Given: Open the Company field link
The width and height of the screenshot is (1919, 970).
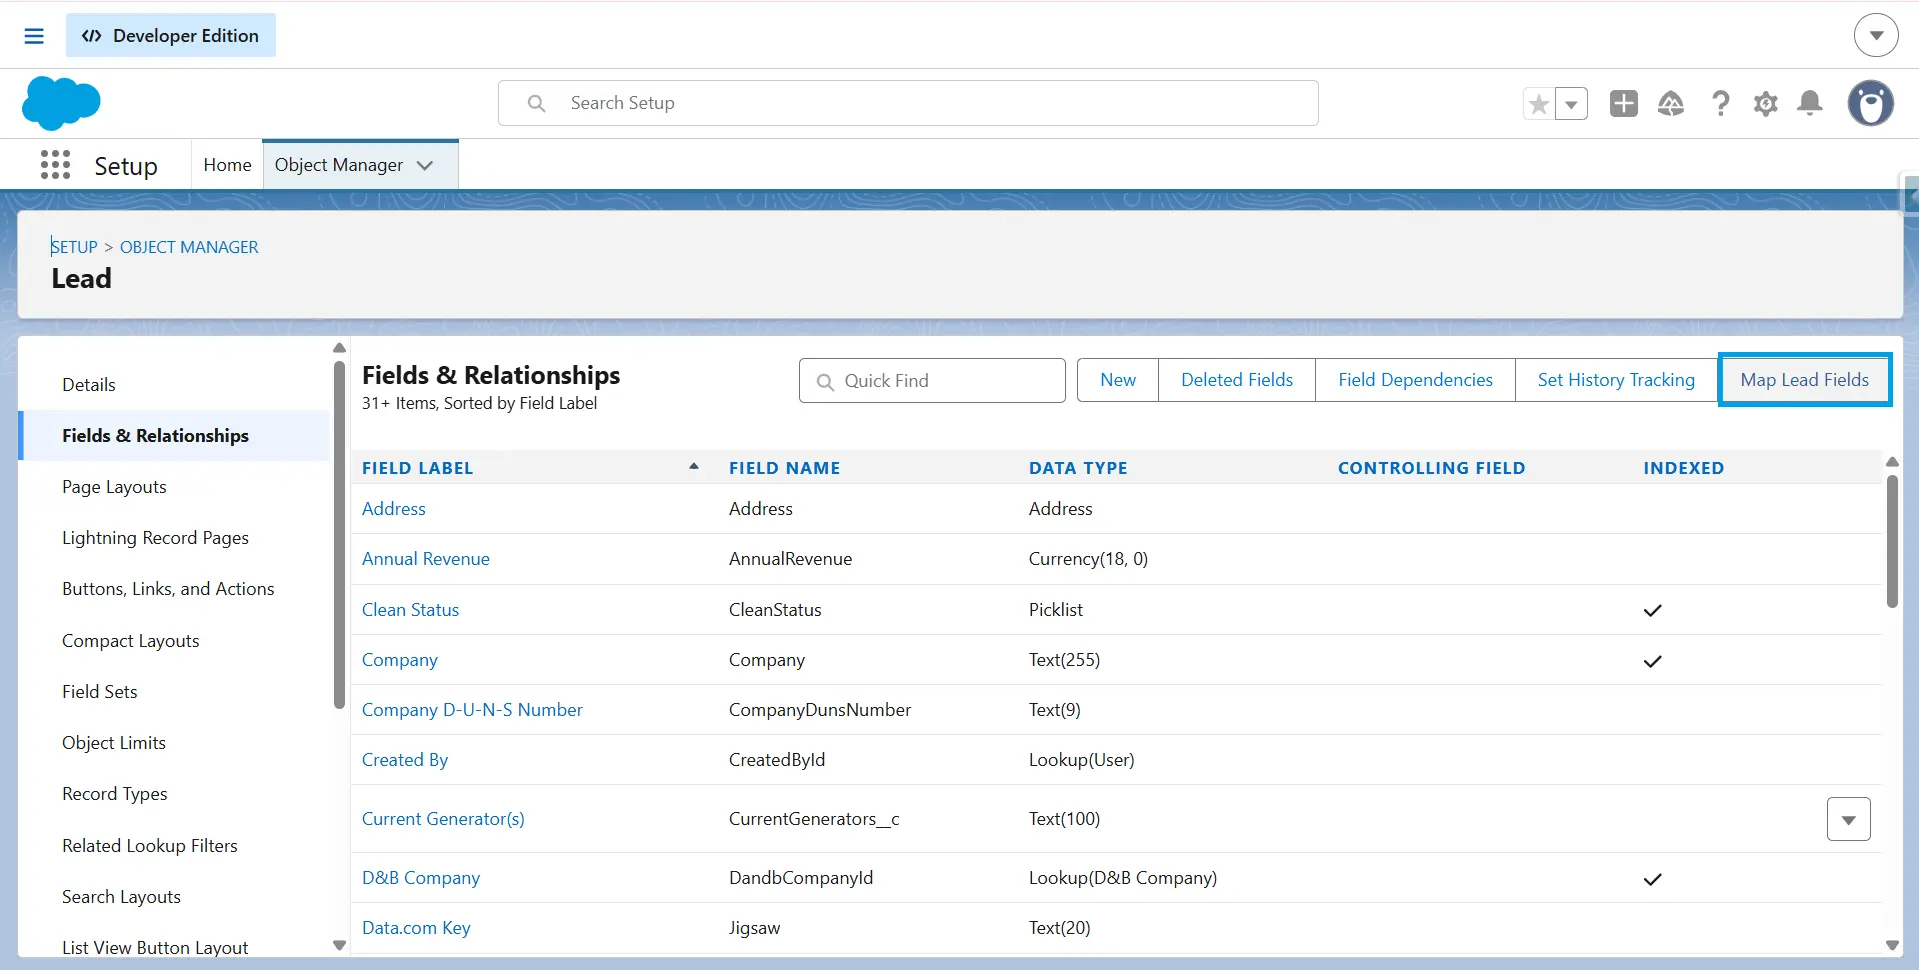Looking at the screenshot, I should point(400,660).
